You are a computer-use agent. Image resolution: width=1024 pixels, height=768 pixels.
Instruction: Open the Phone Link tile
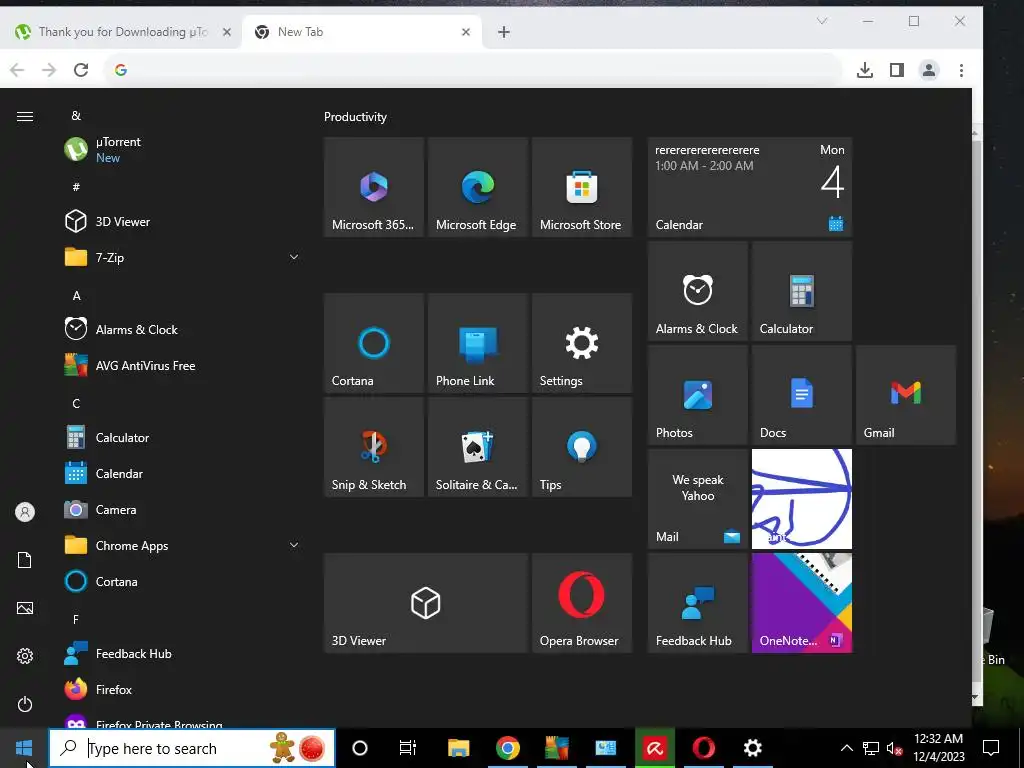tap(477, 343)
